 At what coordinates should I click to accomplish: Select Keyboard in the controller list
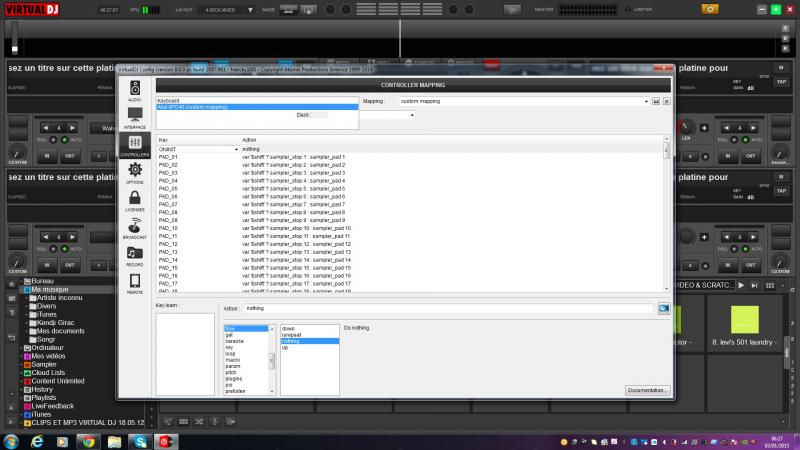[174, 101]
